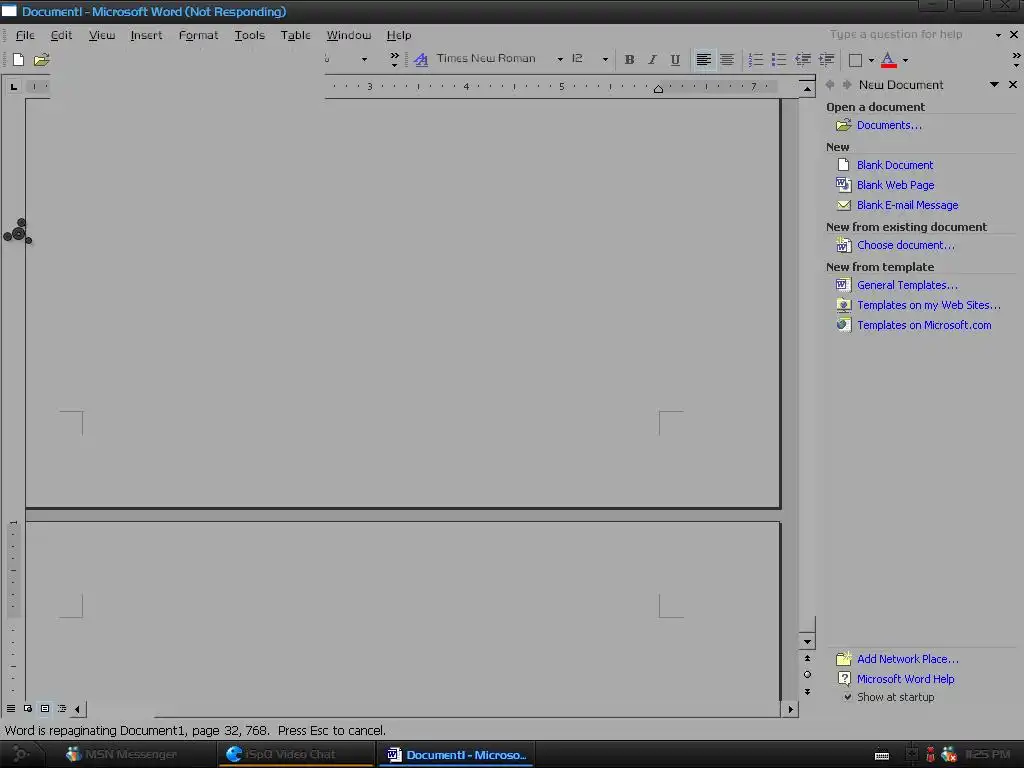Click the Previous Page double-arrow button
Image resolution: width=1024 pixels, height=768 pixels.
pyautogui.click(x=807, y=658)
